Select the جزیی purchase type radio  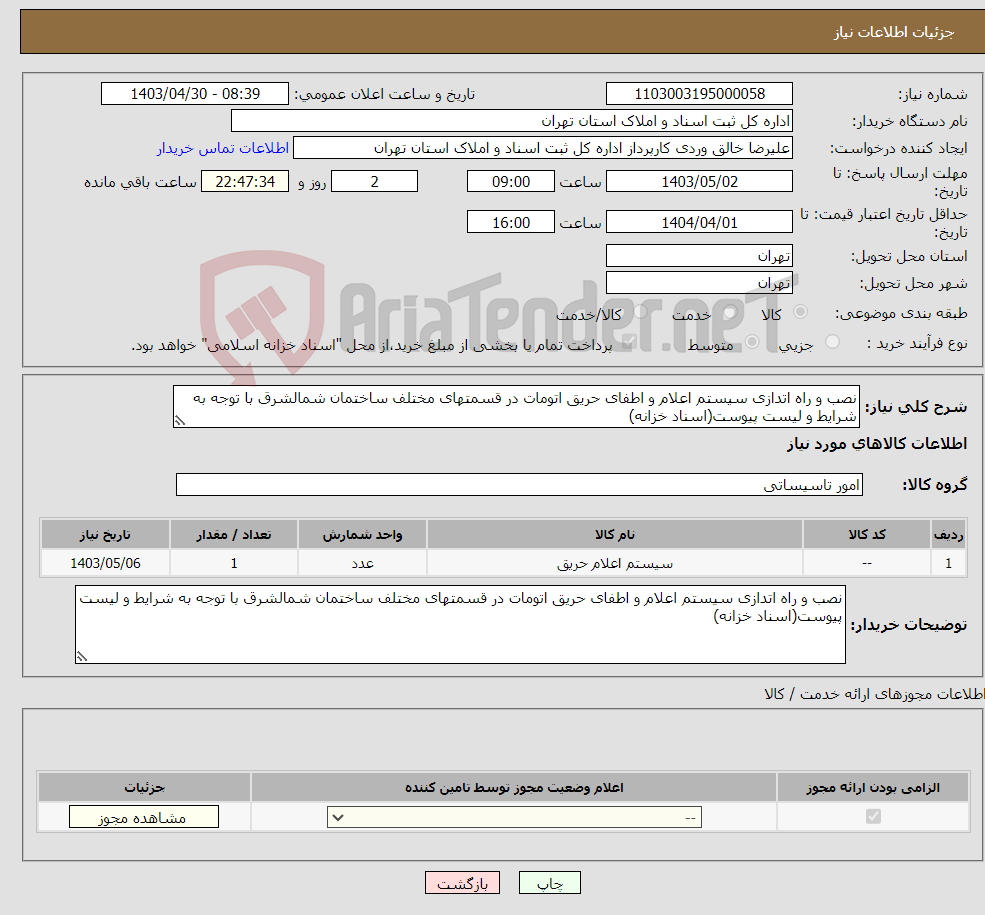tap(832, 342)
